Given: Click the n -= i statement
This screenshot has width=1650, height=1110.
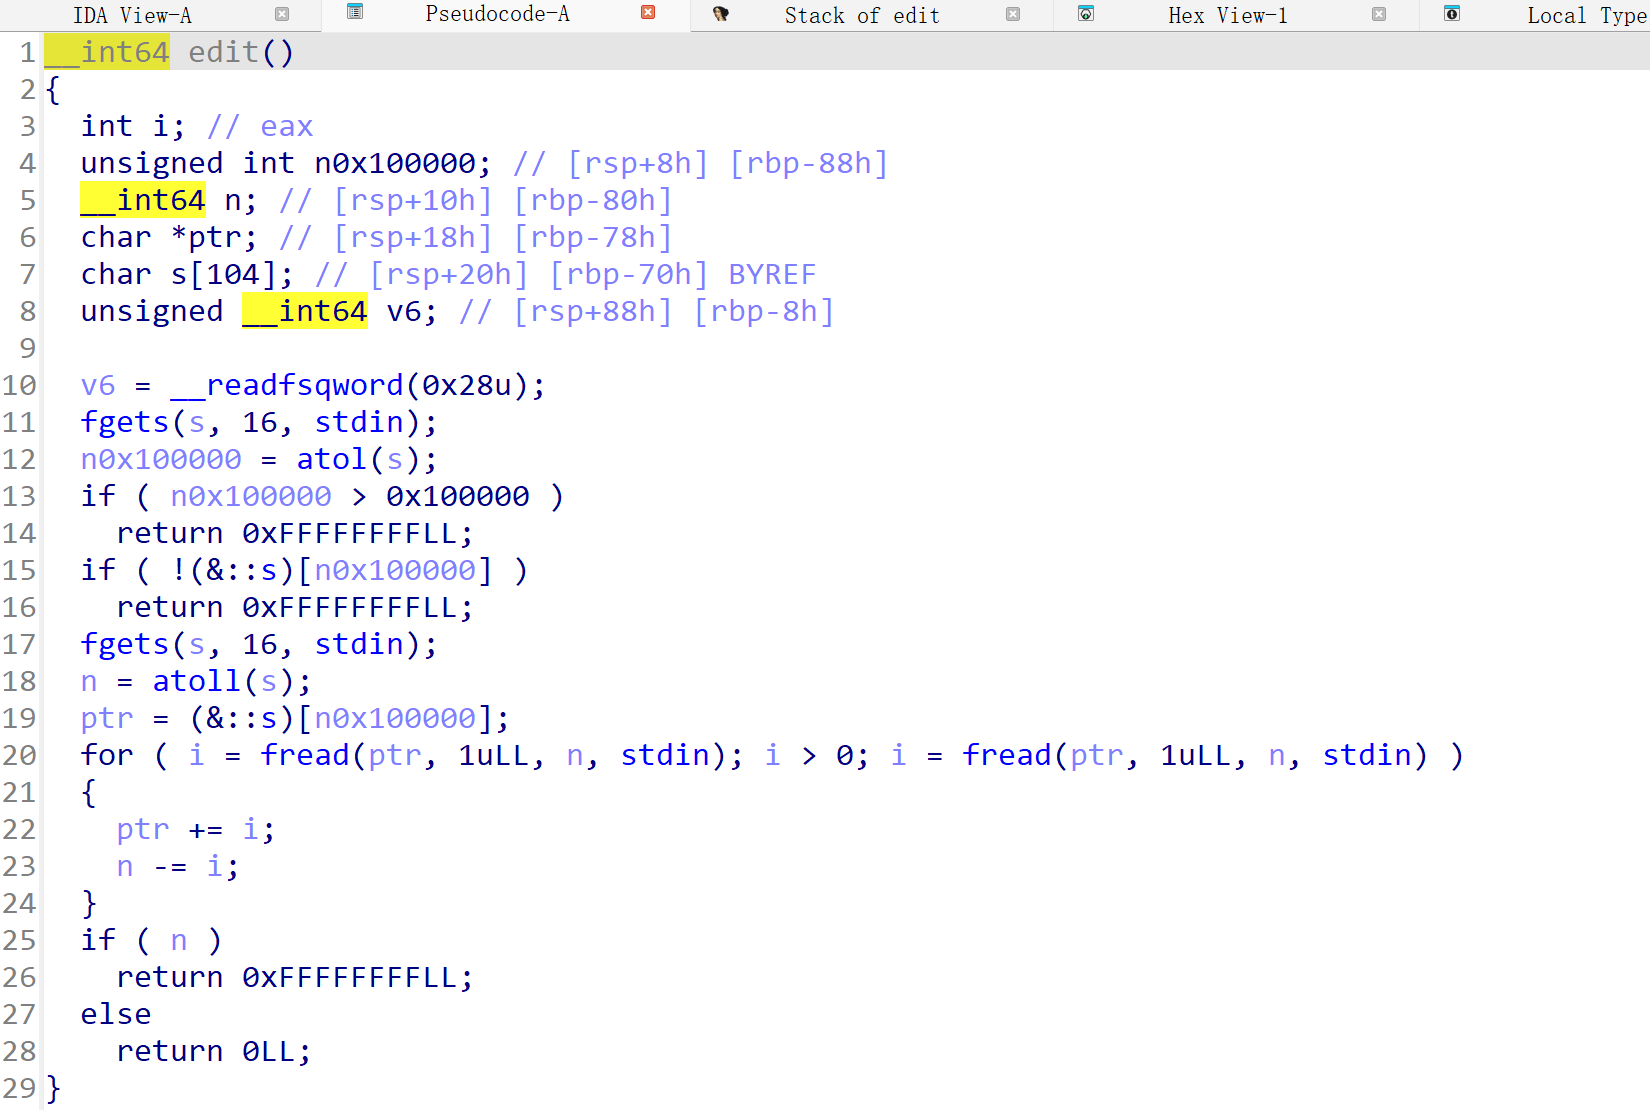Looking at the screenshot, I should [178, 866].
